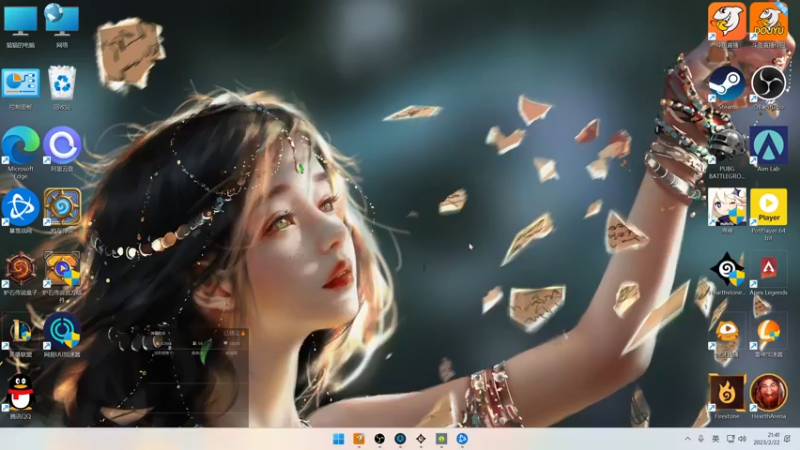
Task: Open the HearthArena dwarf portrait shortcut
Action: [768, 393]
